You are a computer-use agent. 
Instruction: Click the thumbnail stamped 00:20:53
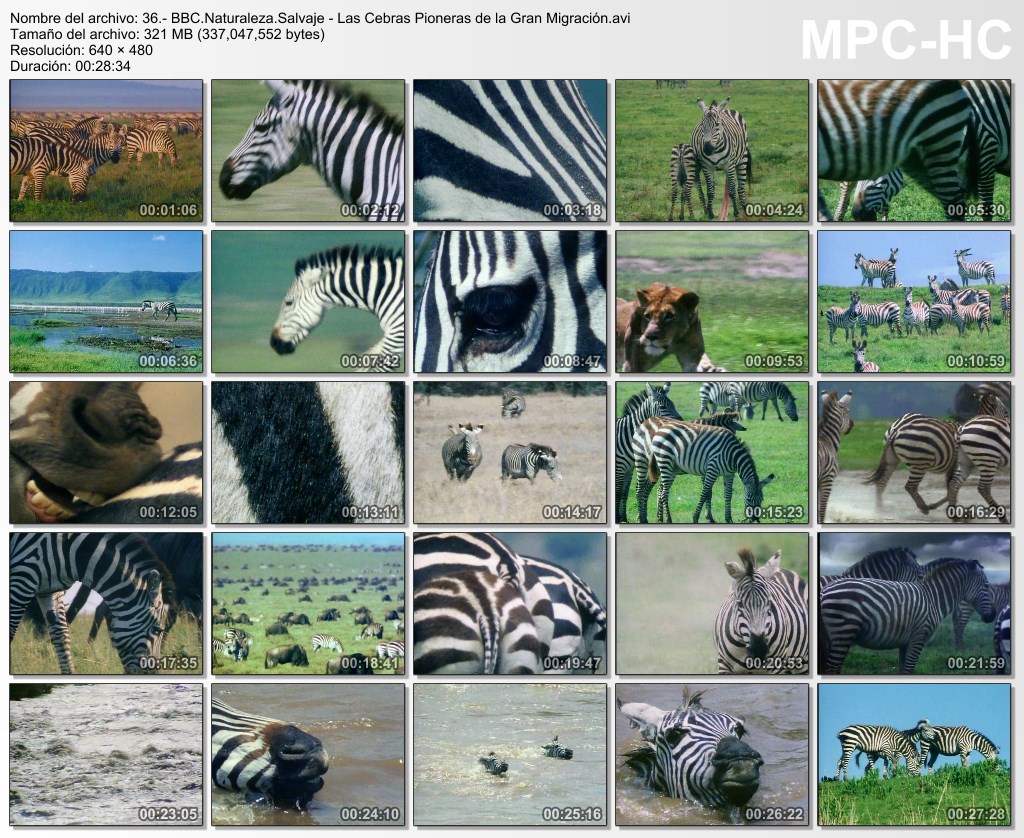(x=712, y=604)
